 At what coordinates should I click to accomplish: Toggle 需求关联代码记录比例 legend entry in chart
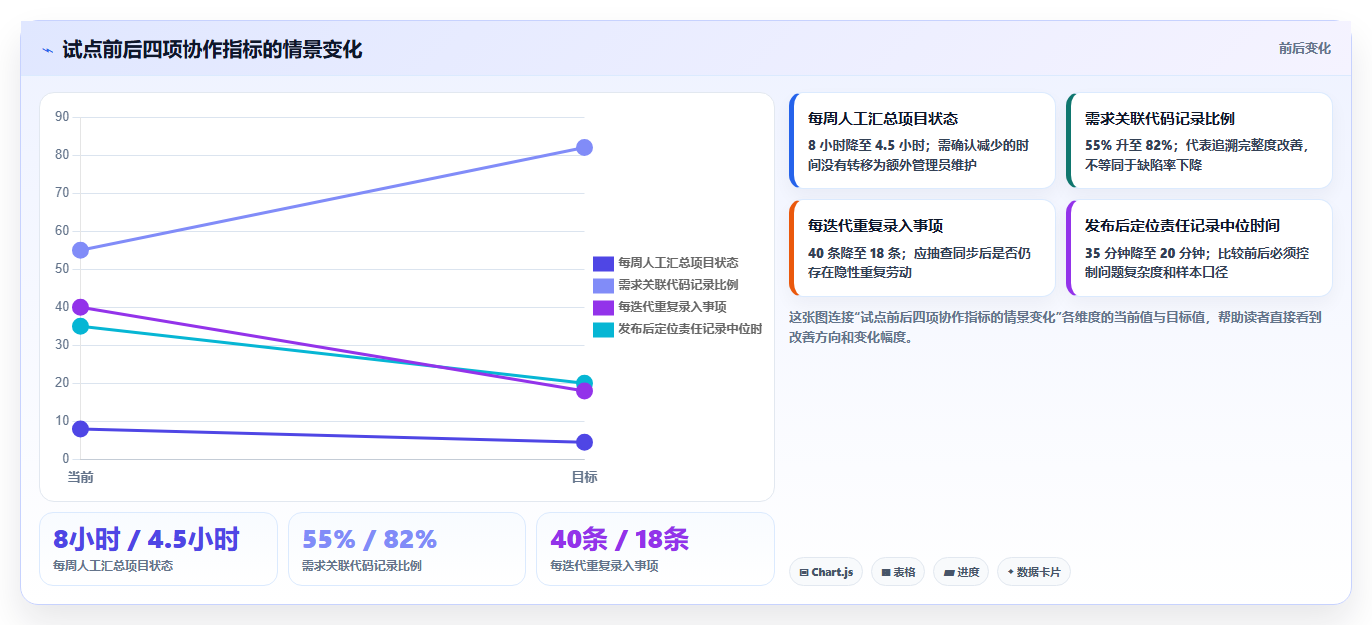[x=666, y=285]
